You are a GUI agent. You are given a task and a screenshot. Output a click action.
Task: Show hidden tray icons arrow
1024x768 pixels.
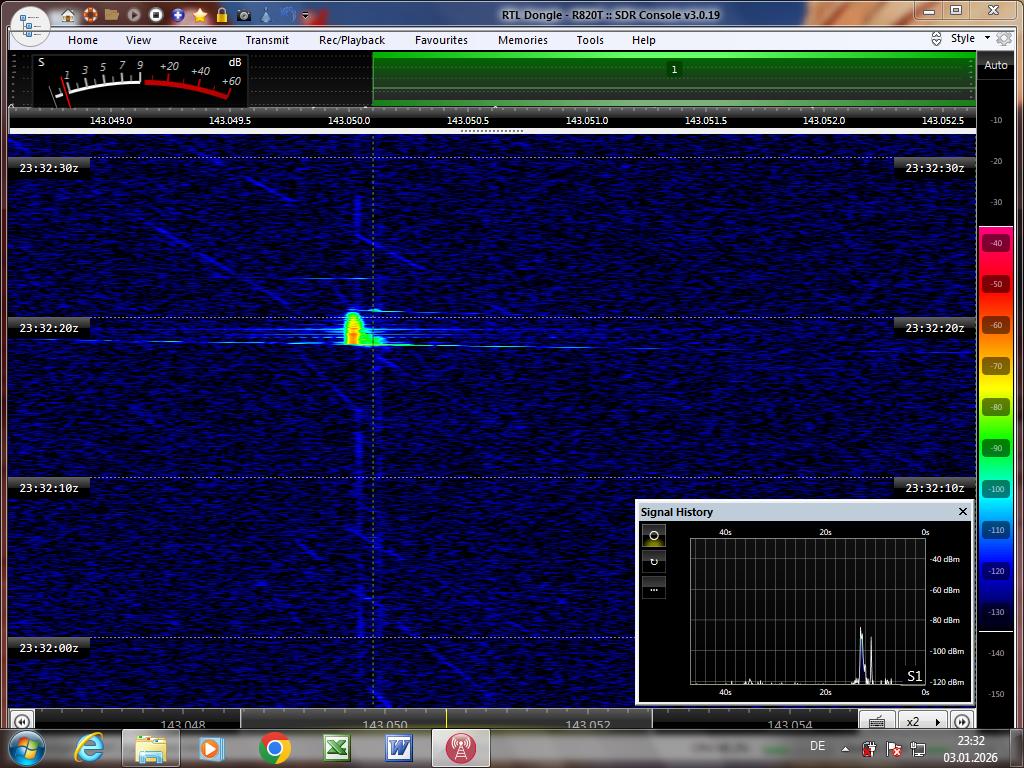tap(845, 749)
